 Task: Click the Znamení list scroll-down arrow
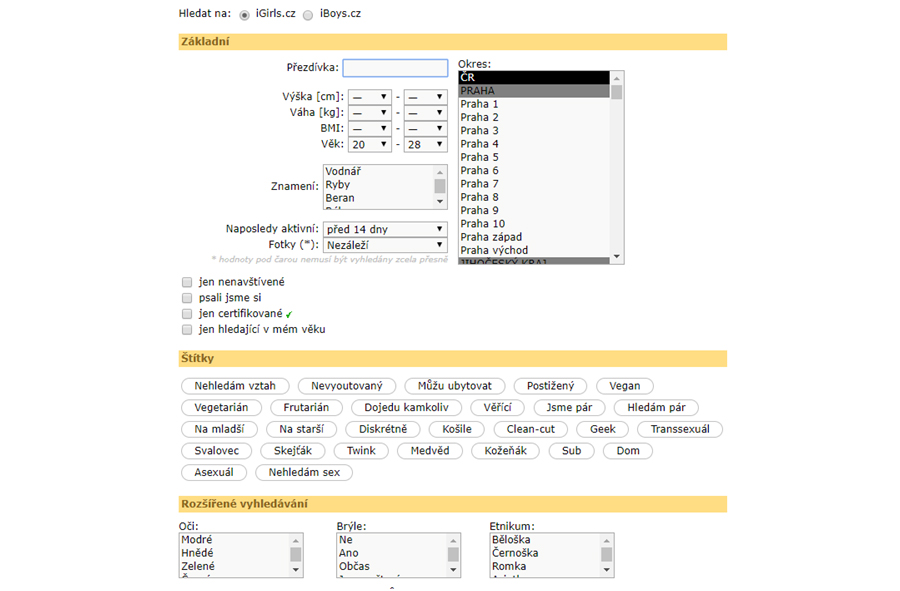click(x=440, y=201)
